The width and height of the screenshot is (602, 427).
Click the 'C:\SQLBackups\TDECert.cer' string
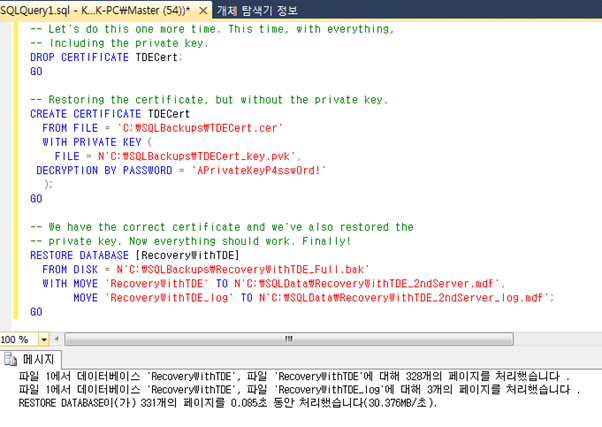coord(200,128)
